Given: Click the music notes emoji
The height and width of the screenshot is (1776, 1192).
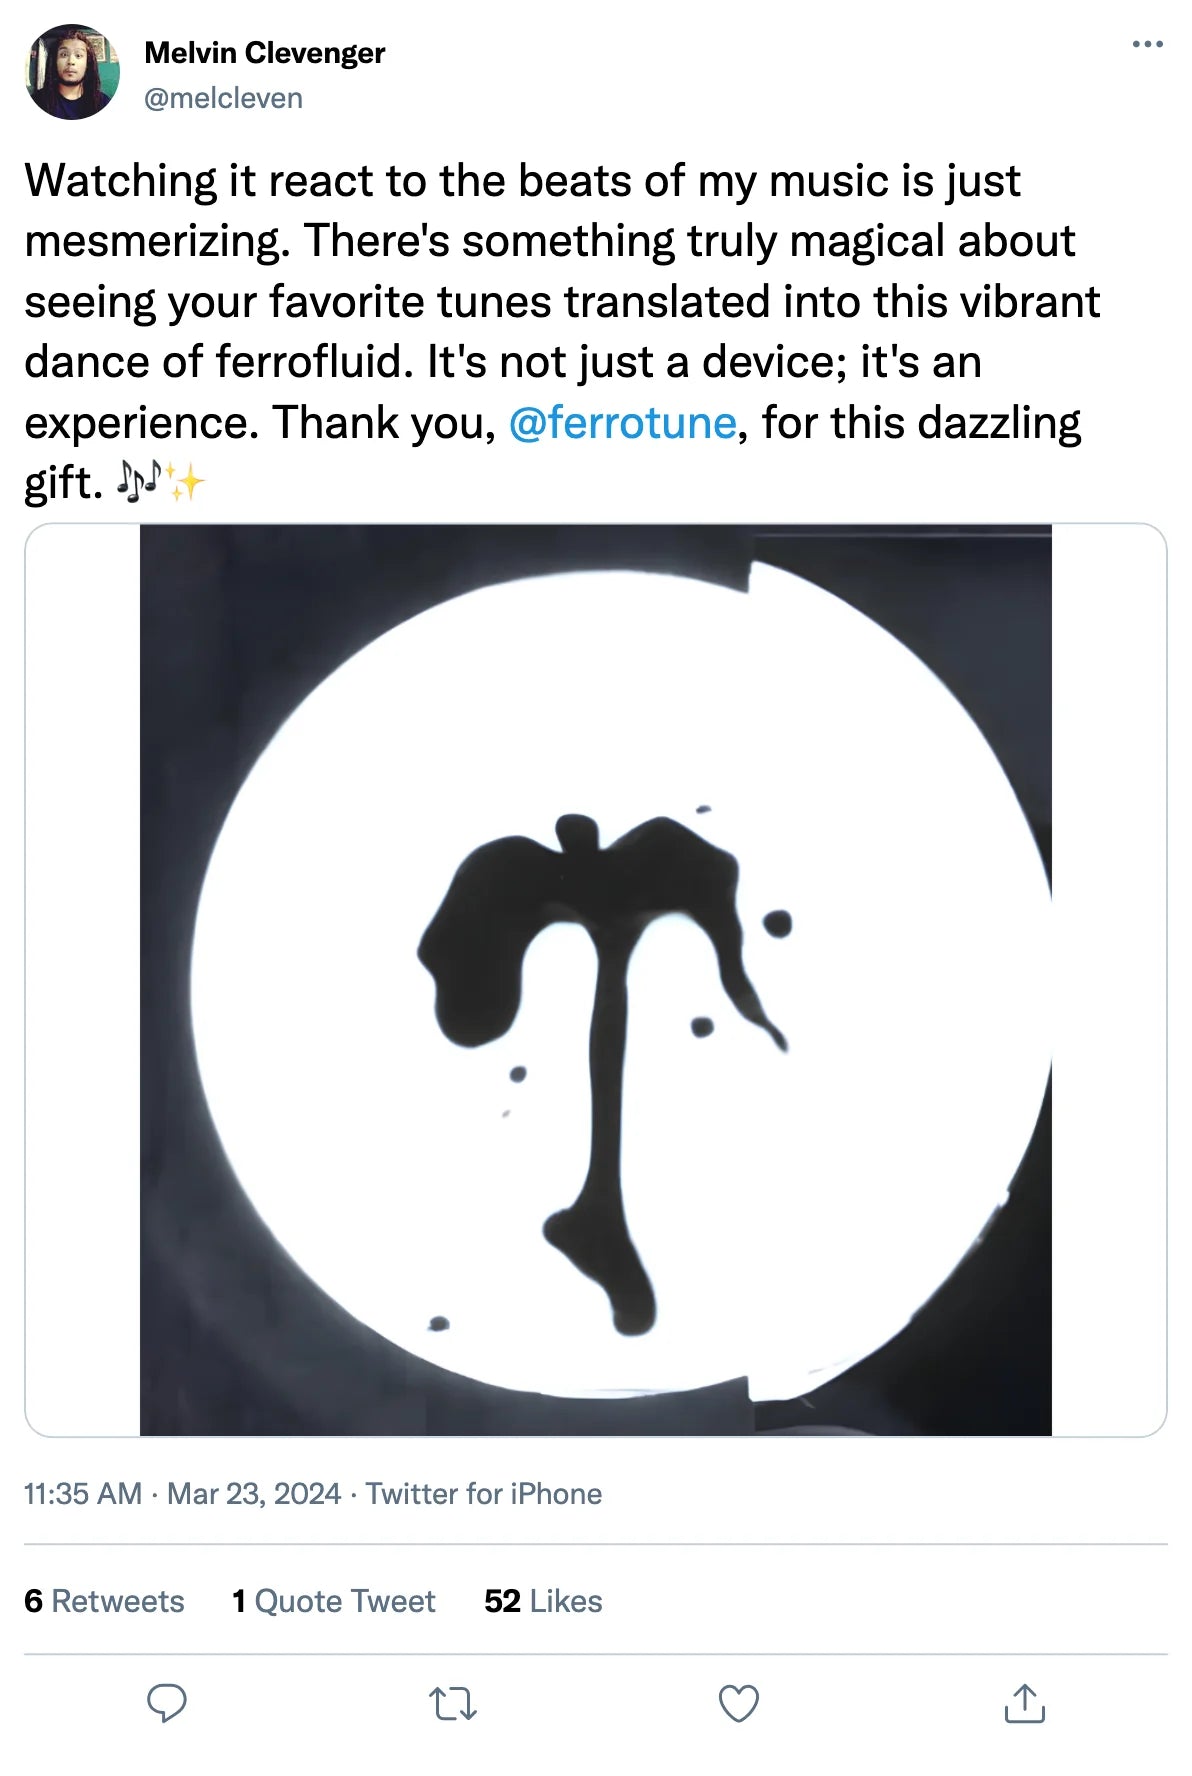Looking at the screenshot, I should coord(139,482).
